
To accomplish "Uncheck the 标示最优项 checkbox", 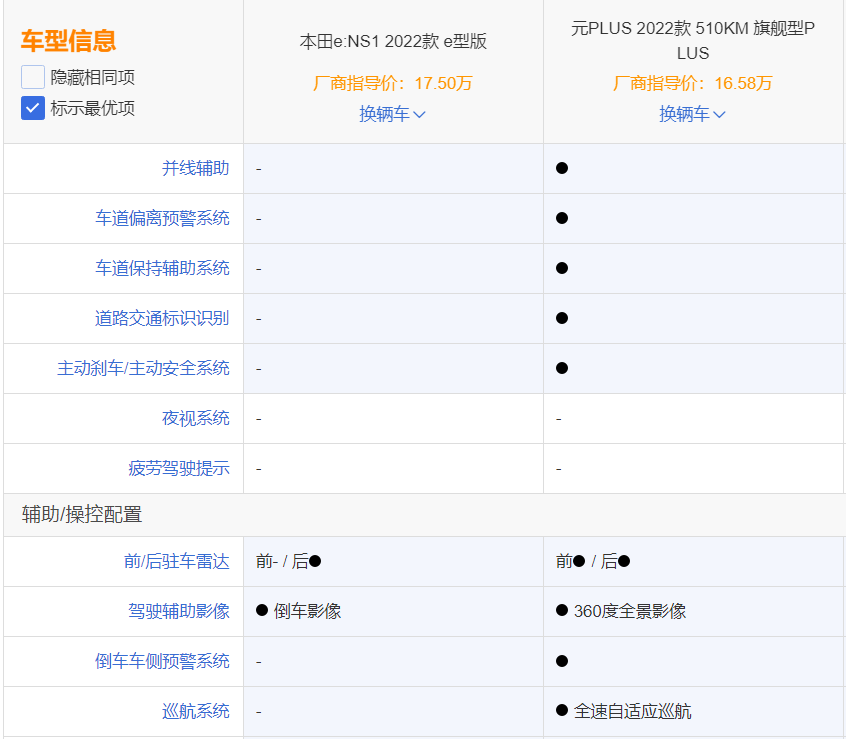I will coord(33,108).
